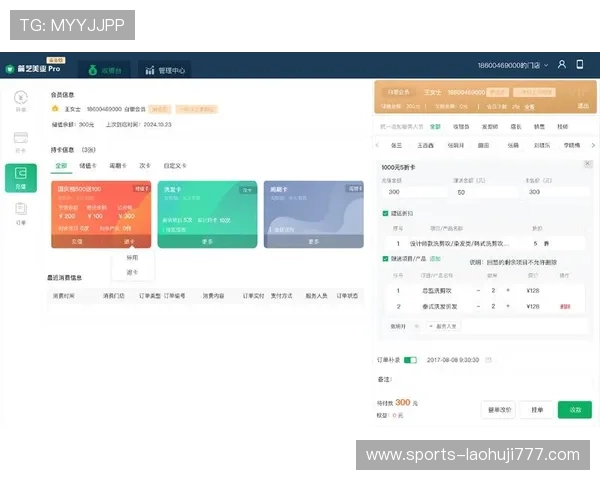
Task: Decrease quantity for gift item row 2
Action: (478, 306)
